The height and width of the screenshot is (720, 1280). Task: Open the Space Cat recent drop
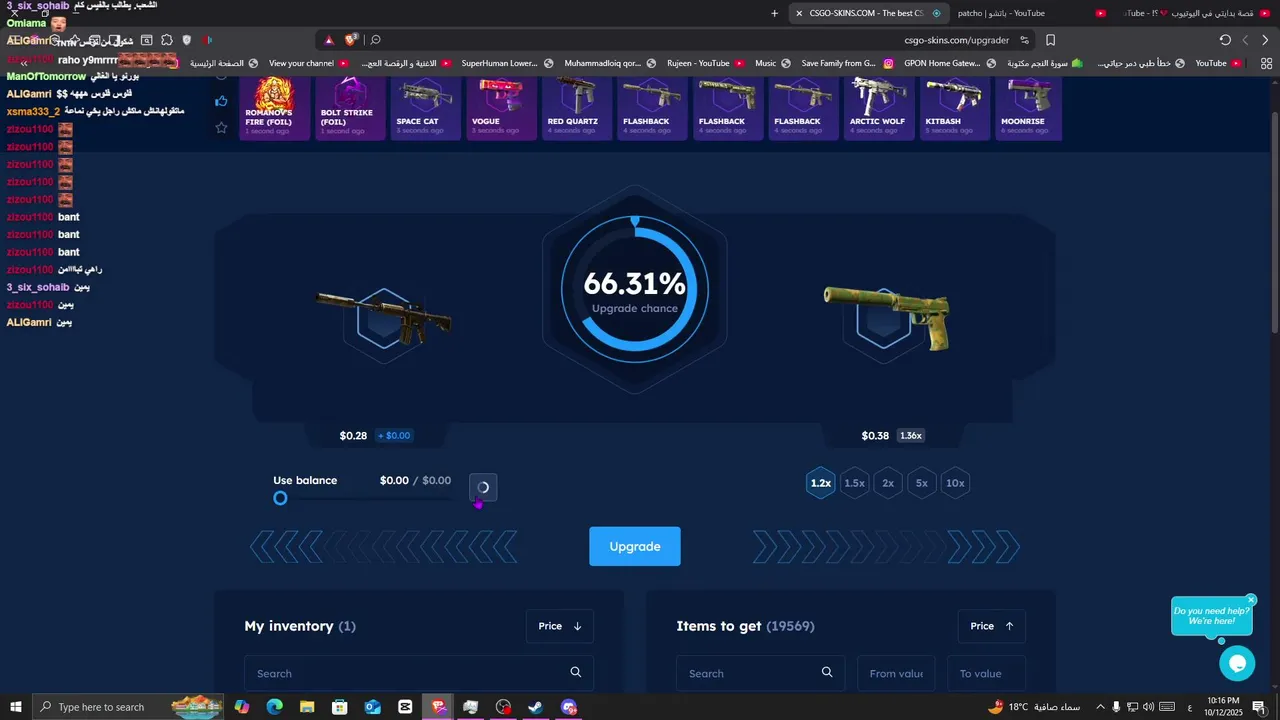425,108
